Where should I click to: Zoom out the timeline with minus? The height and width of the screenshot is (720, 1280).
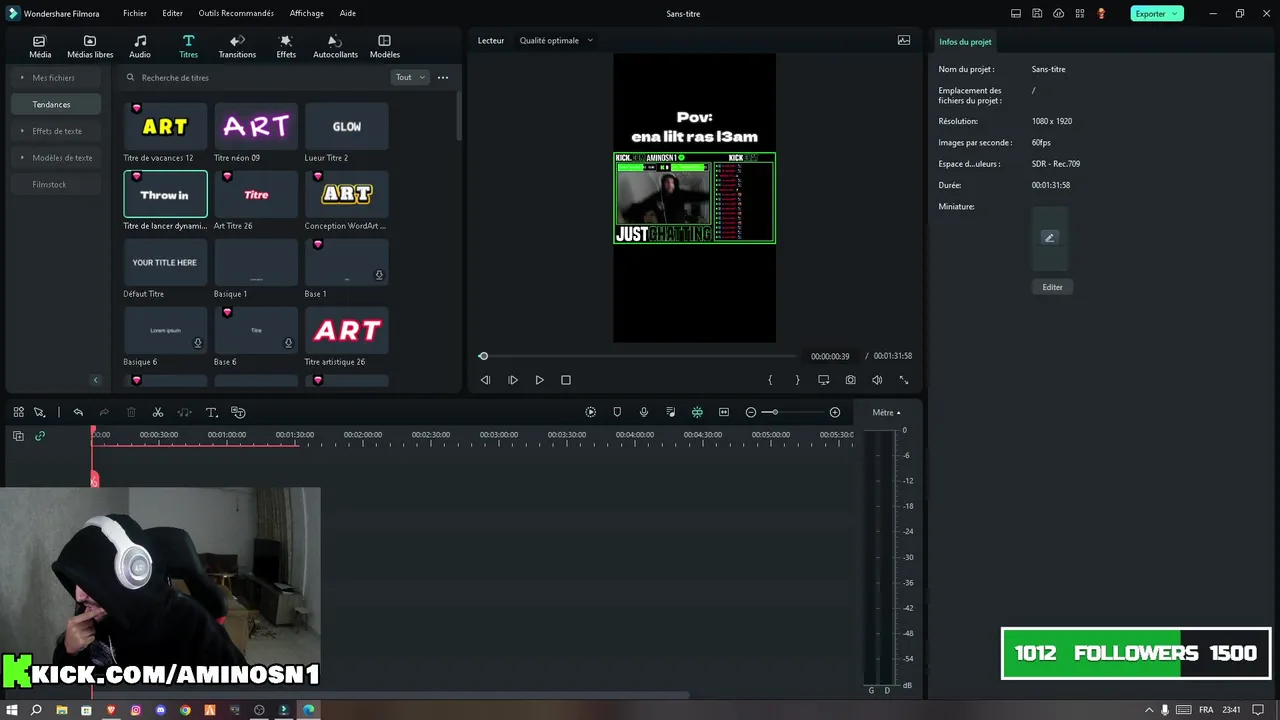(x=751, y=412)
